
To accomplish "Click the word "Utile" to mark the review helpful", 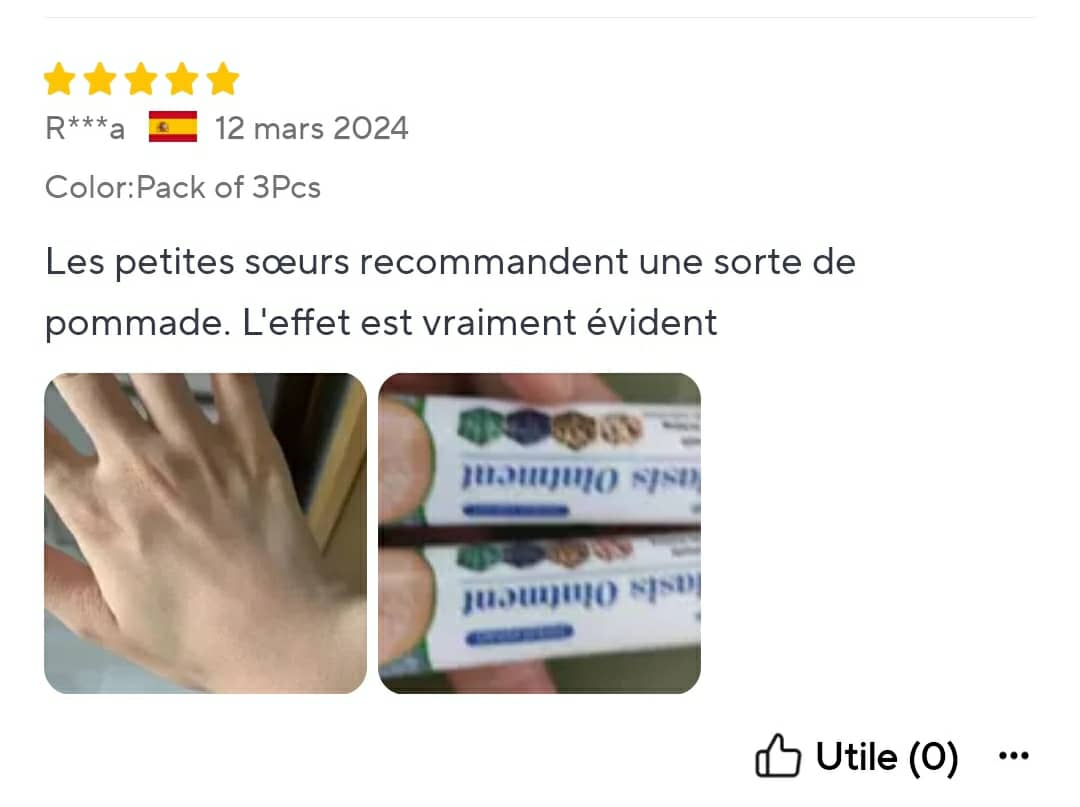I will [857, 756].
